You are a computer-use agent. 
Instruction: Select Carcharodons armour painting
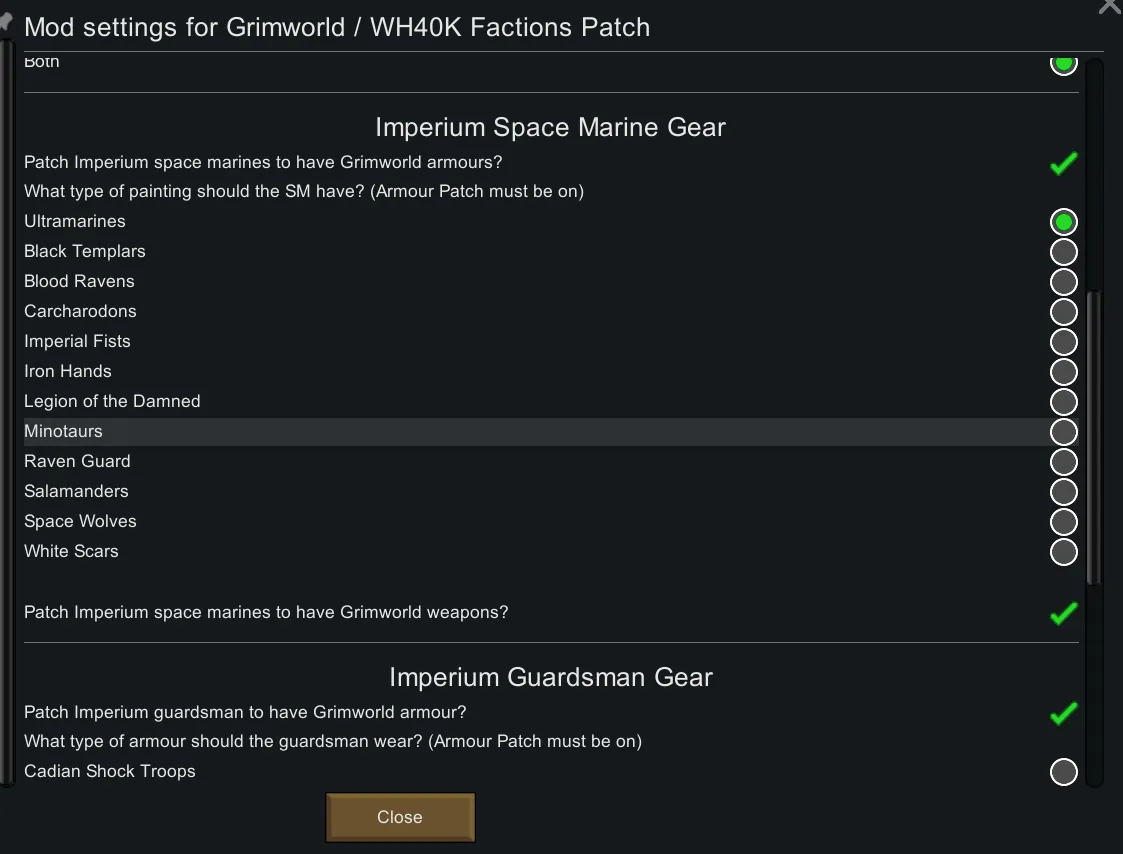pyautogui.click(x=1063, y=312)
